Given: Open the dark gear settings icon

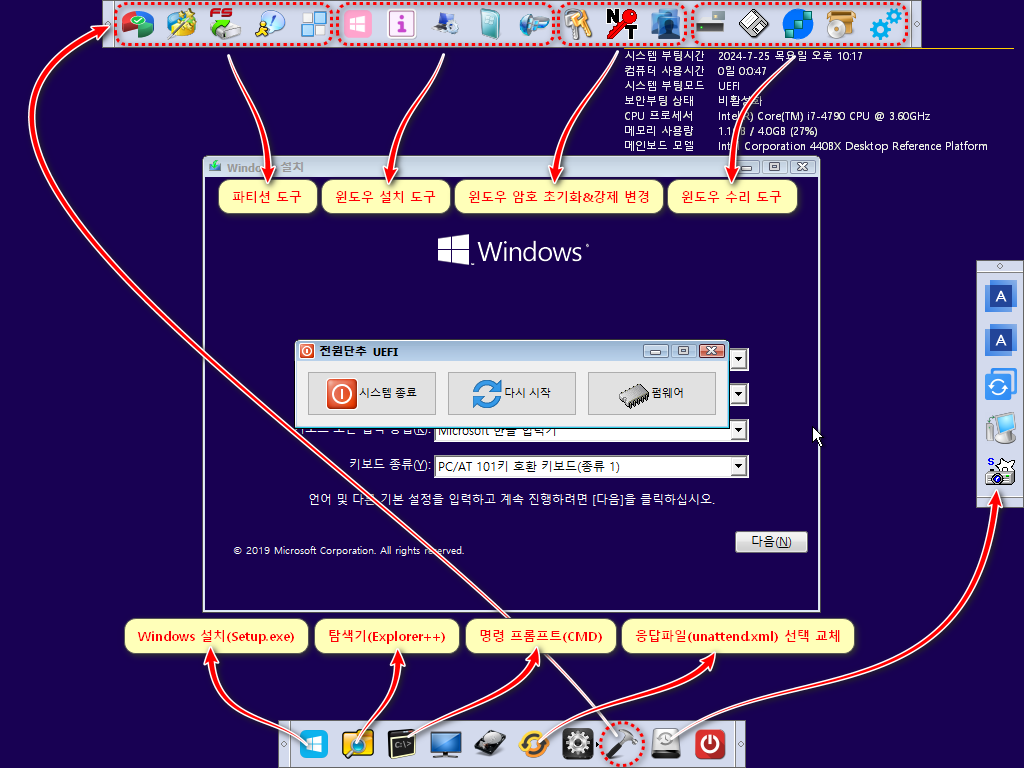Looking at the screenshot, I should (x=578, y=744).
